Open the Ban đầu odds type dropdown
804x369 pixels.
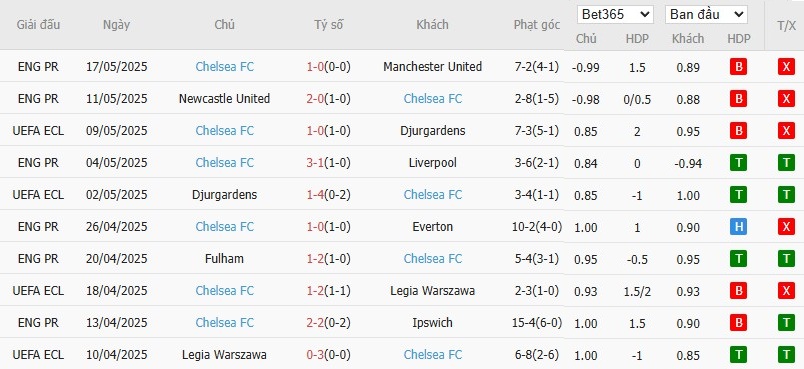tap(706, 15)
